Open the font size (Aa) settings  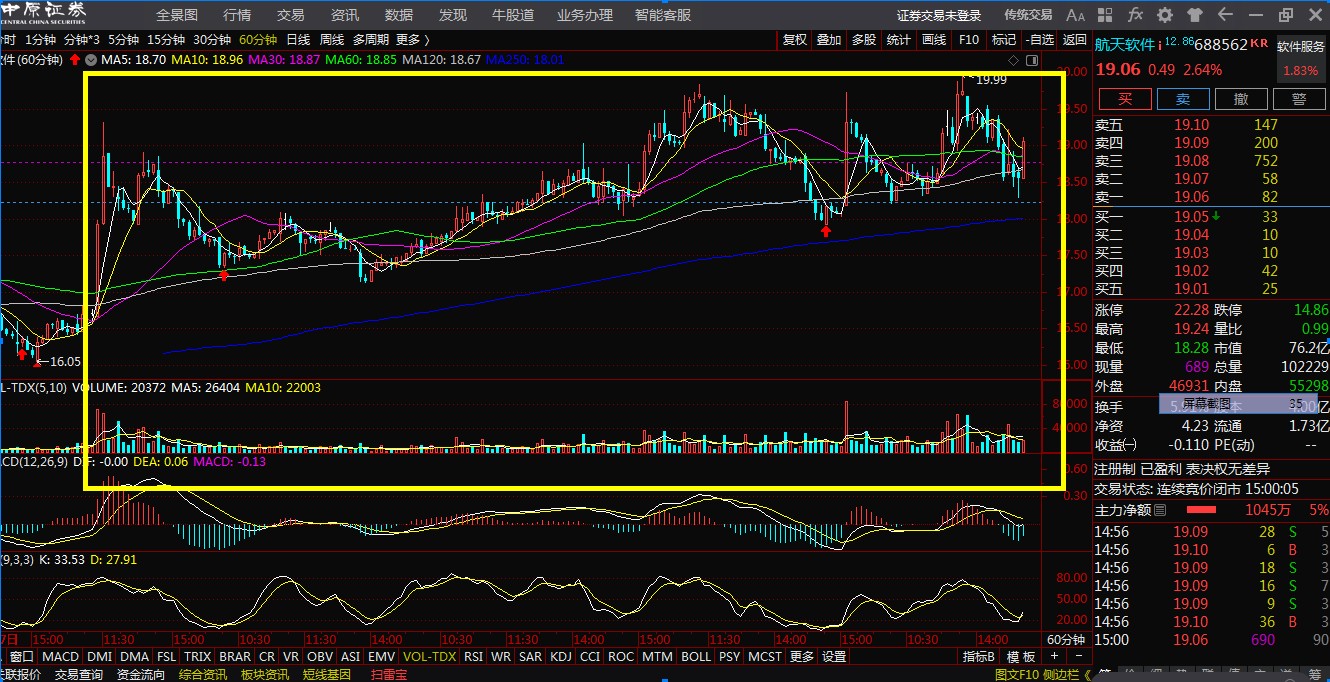point(1076,15)
